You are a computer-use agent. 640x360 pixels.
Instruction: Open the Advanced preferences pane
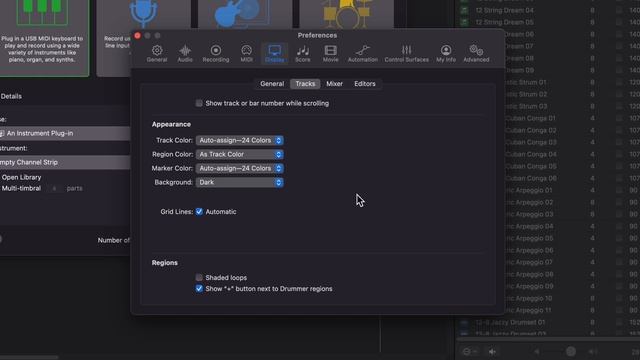tap(476, 53)
